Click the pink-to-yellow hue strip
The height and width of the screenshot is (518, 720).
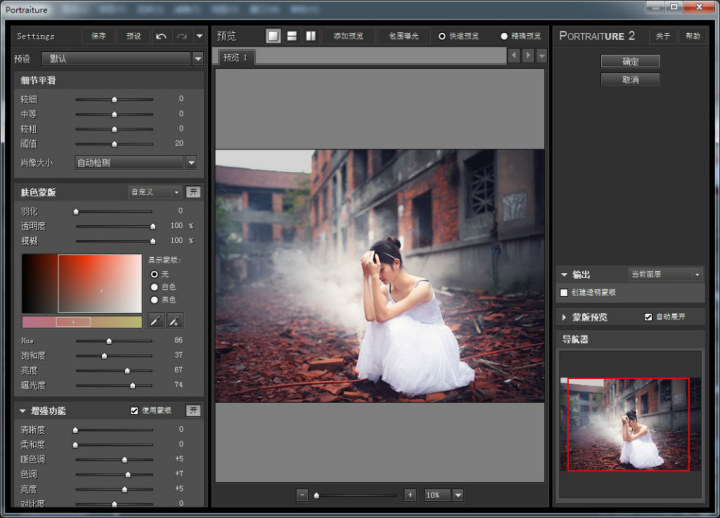pos(82,322)
